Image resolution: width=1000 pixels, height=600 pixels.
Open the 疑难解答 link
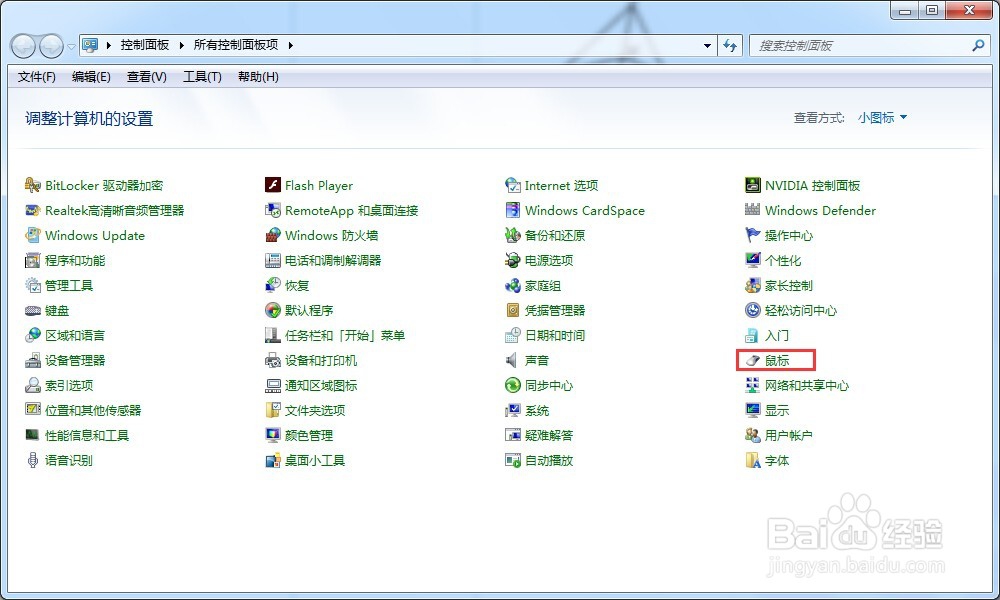549,435
